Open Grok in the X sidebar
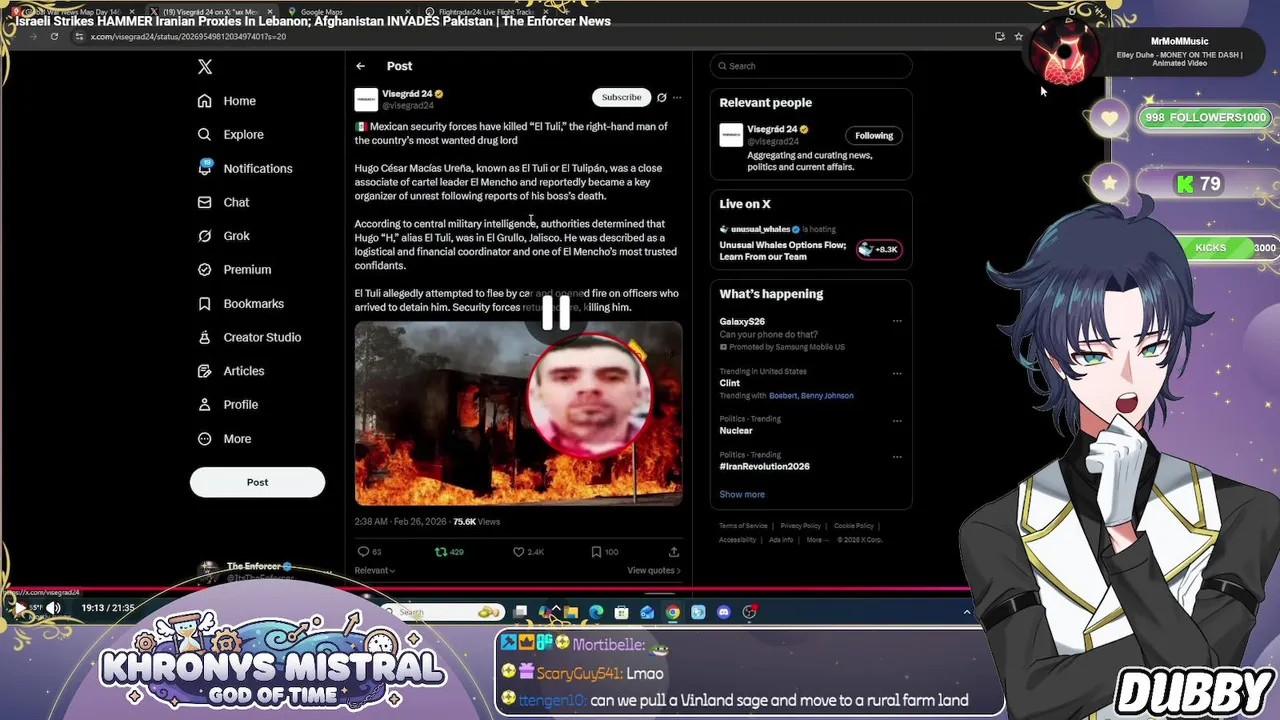The image size is (1280, 720). point(223,236)
